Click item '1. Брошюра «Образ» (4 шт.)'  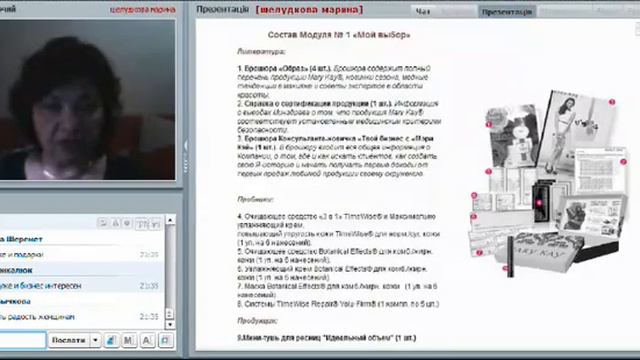click(284, 69)
